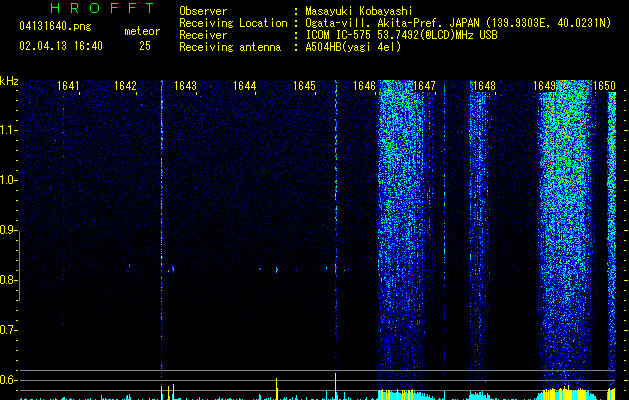
Task: Click the 0.7 kHz axis label
Action: point(8,330)
